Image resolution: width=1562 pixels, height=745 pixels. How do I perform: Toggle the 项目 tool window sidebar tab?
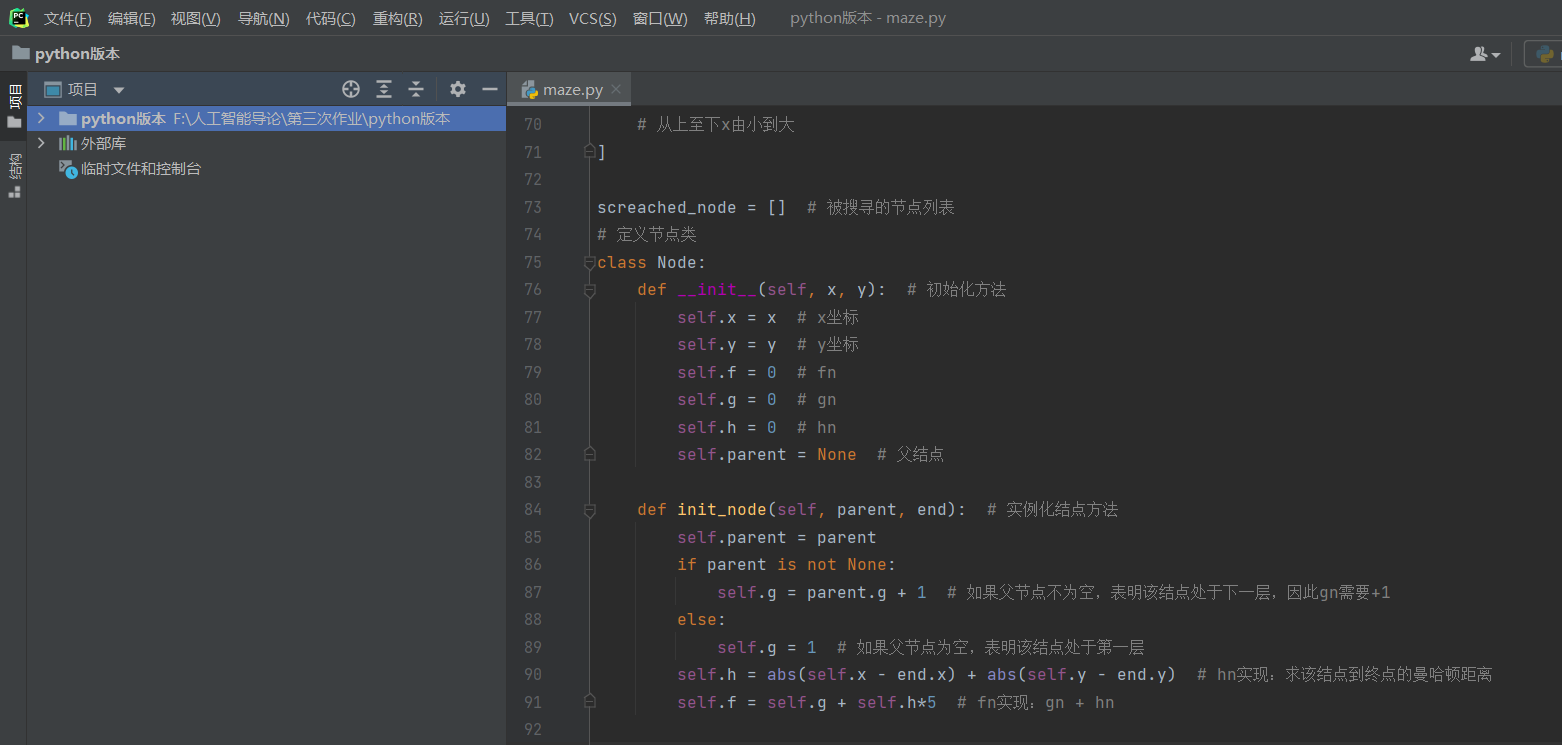point(14,107)
